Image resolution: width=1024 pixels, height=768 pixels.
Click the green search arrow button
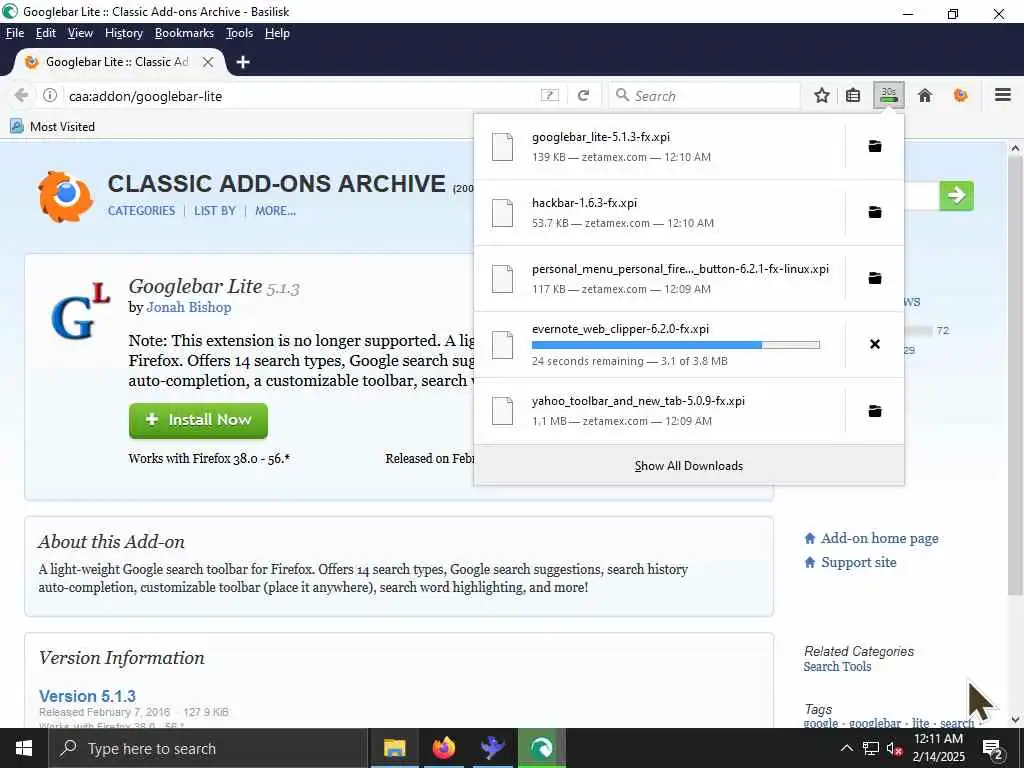(x=956, y=195)
